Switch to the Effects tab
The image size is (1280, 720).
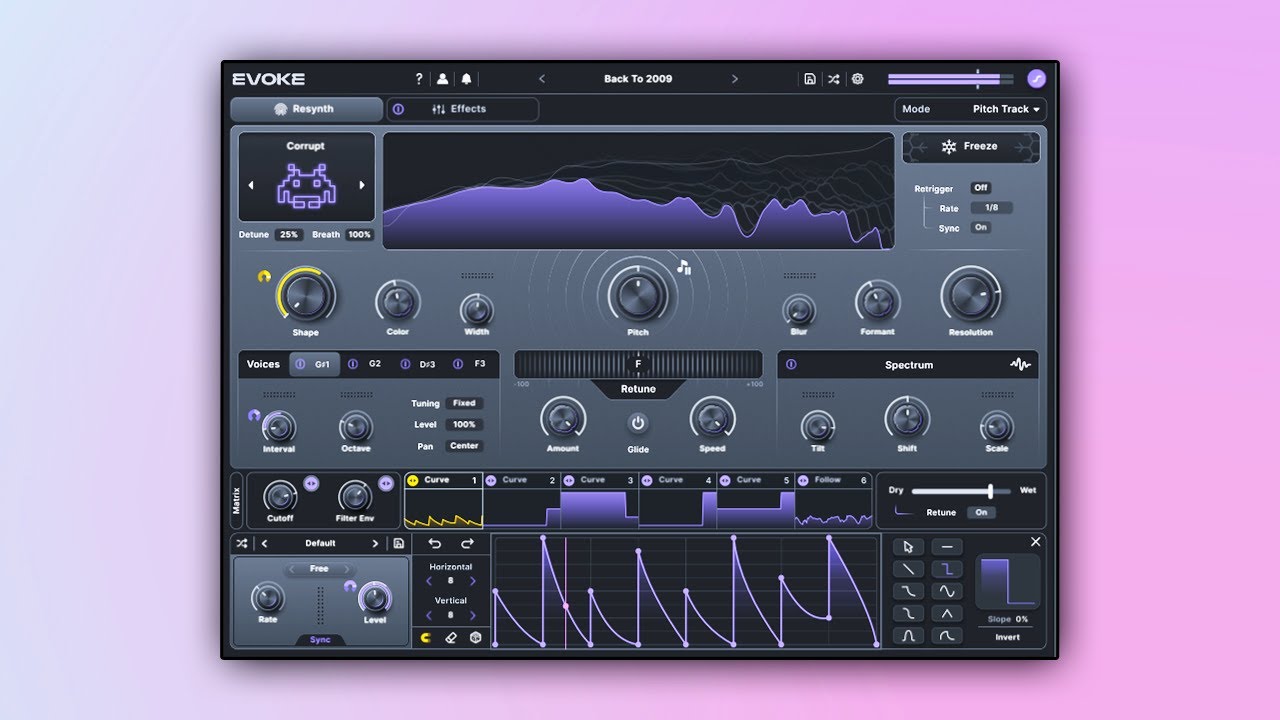(x=463, y=109)
